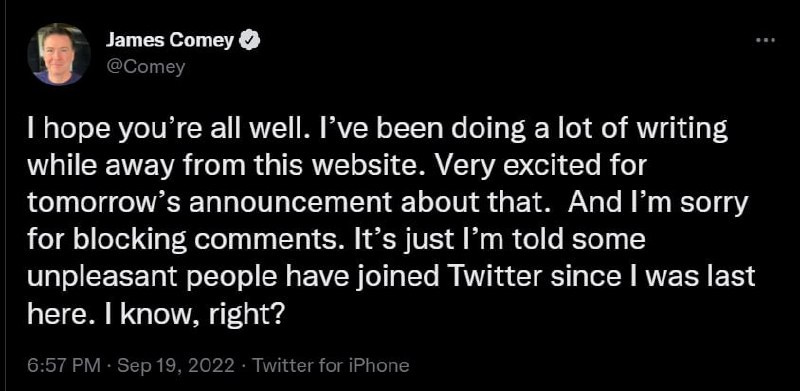Open the @Comey handle link
Screen dimensions: 800x391
click(145, 67)
